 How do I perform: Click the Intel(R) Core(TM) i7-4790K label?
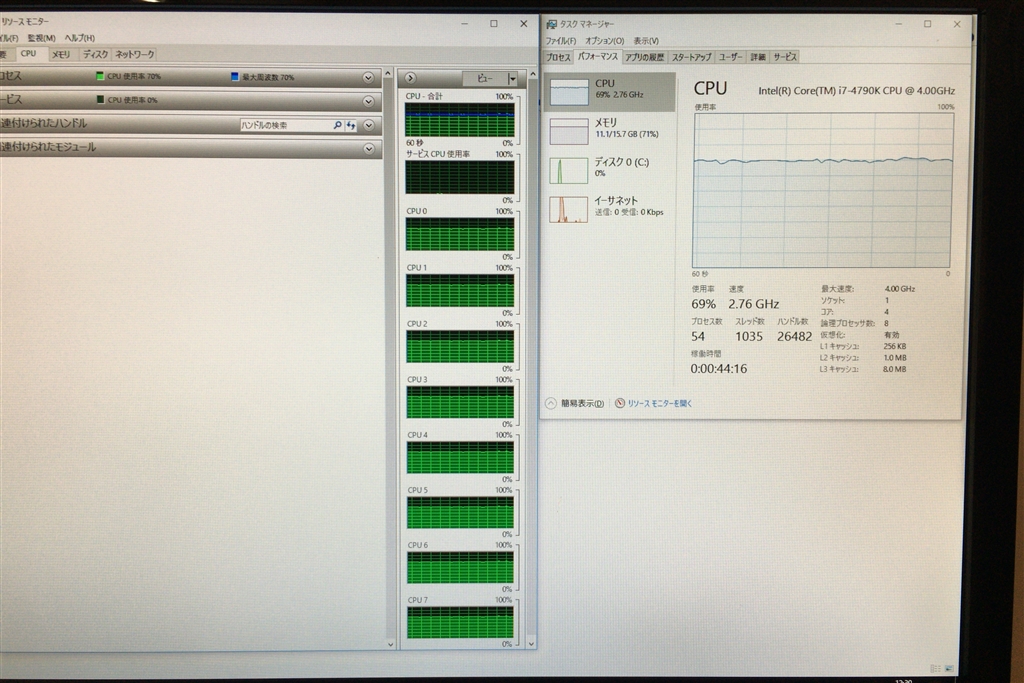click(x=856, y=91)
